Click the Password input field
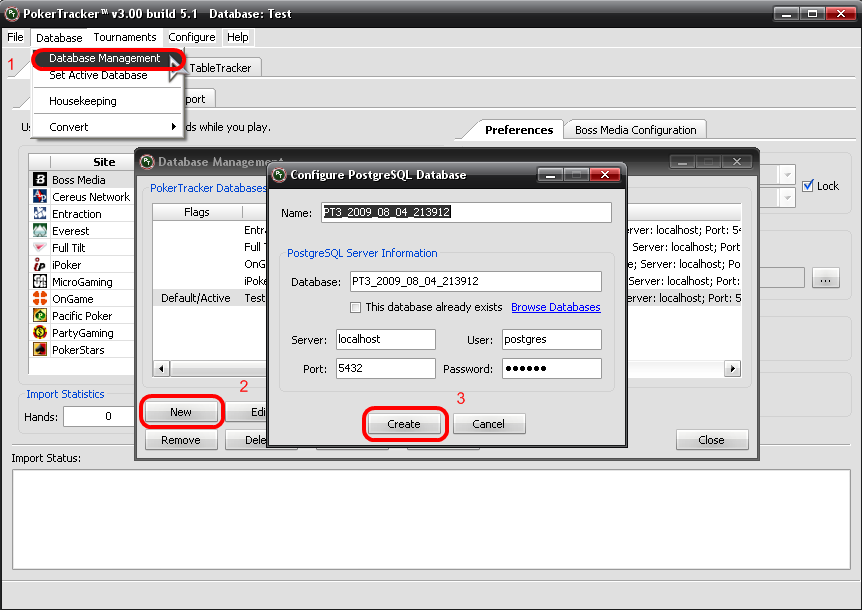 point(552,368)
